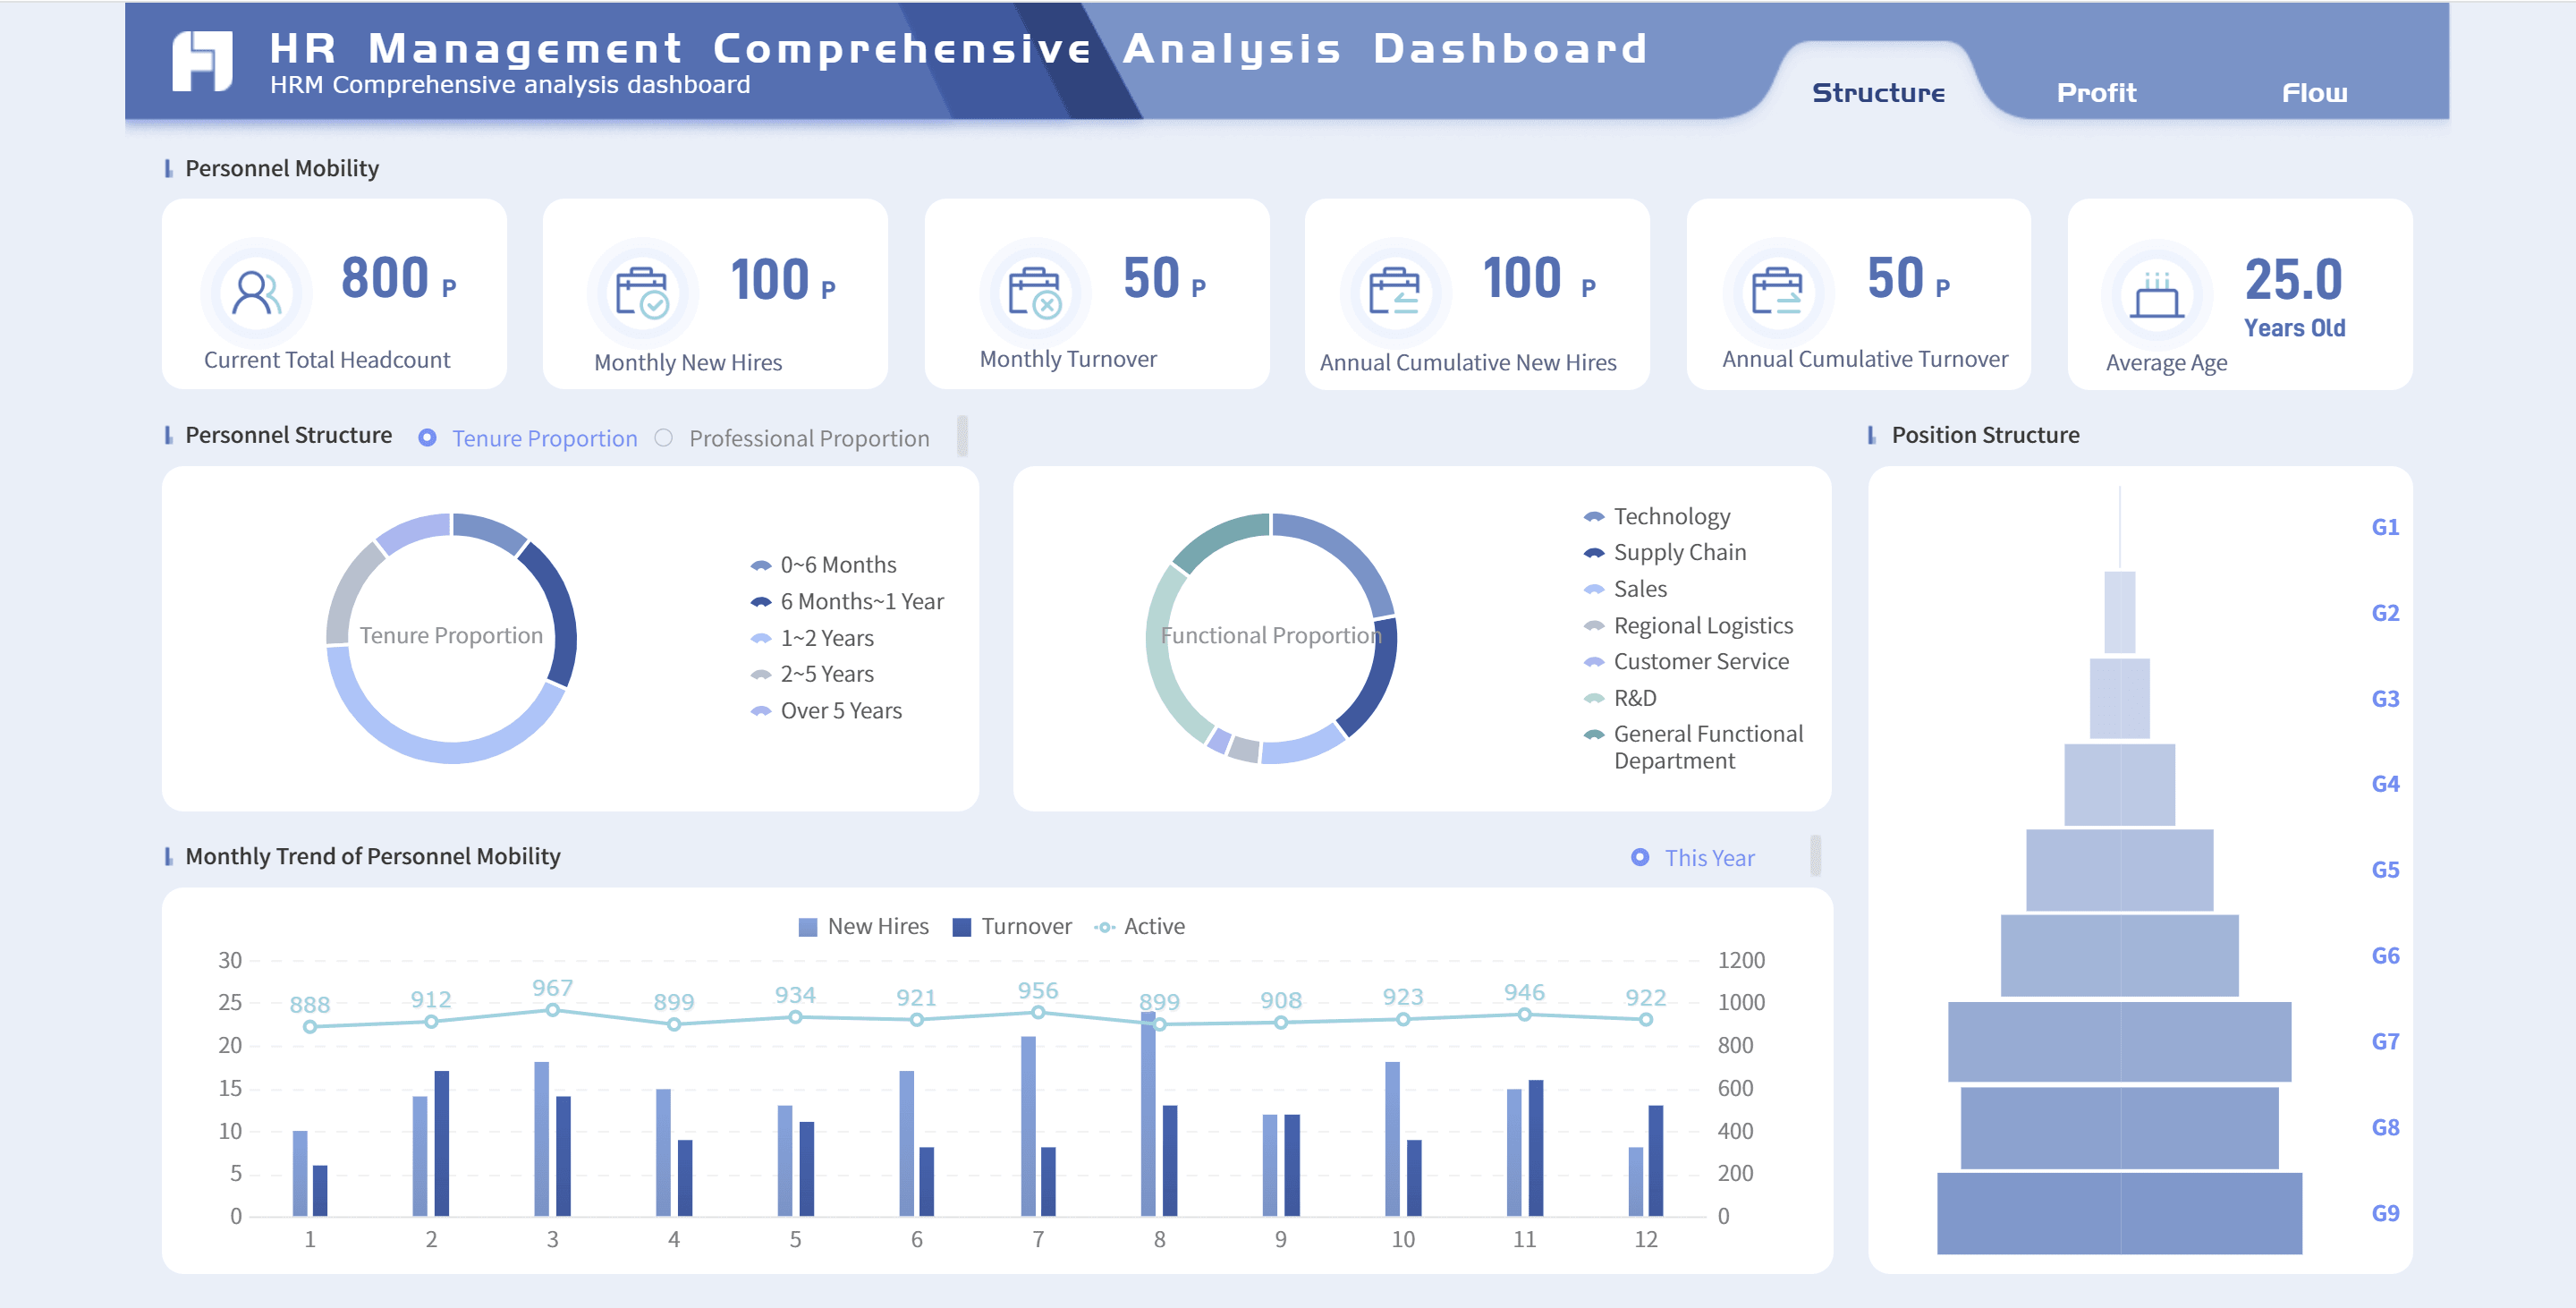Viewport: 2576px width, 1308px height.
Task: Click the scrollbar beside Professional Proportion
Action: click(962, 436)
